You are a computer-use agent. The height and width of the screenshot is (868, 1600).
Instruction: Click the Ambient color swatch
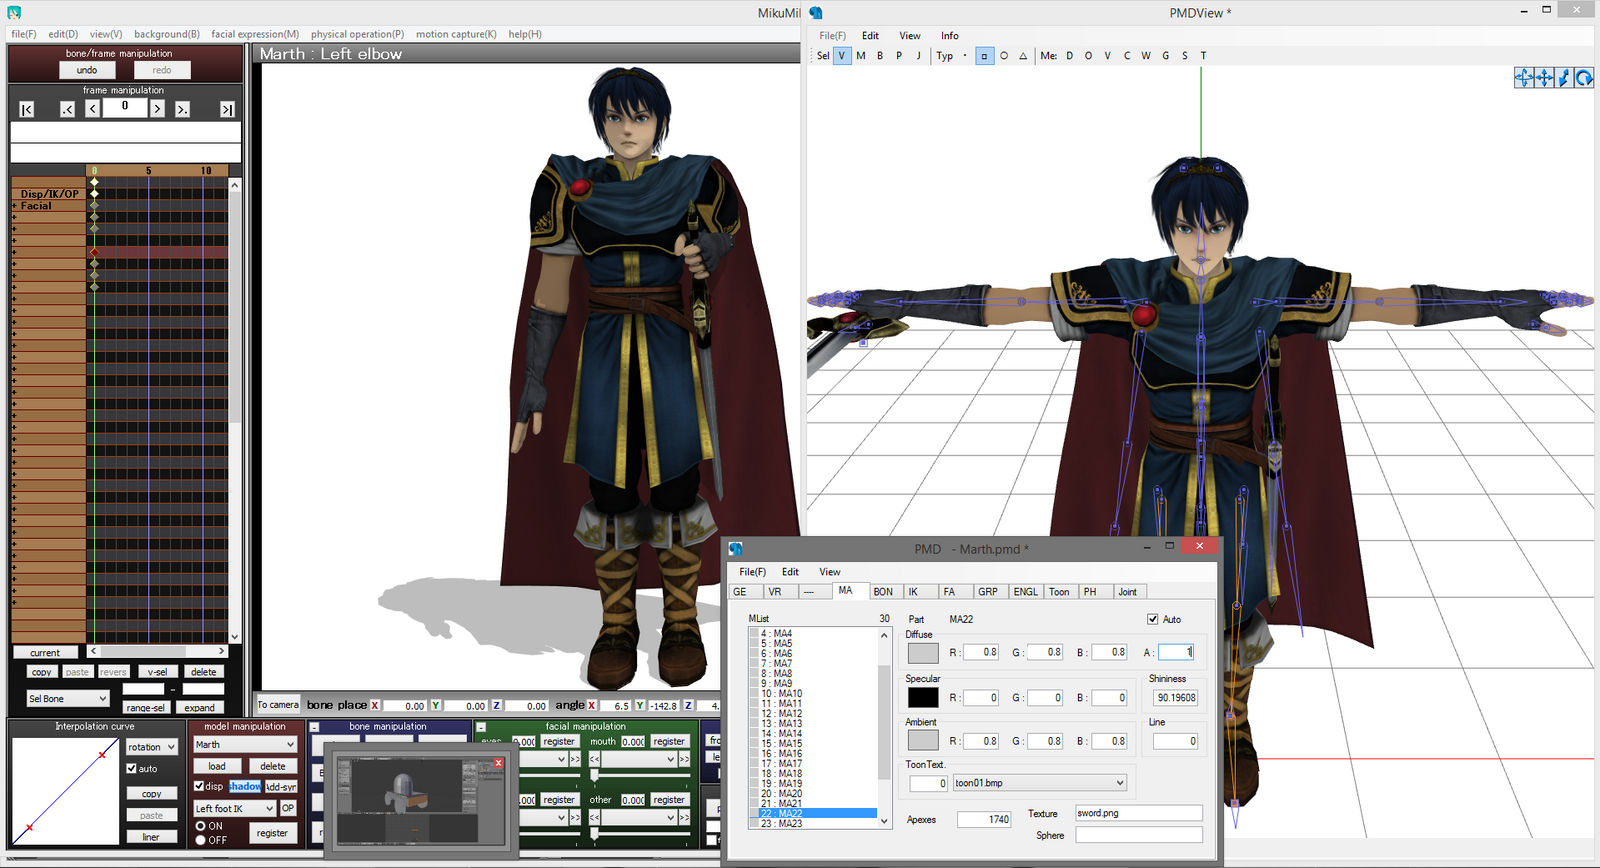tap(923, 740)
